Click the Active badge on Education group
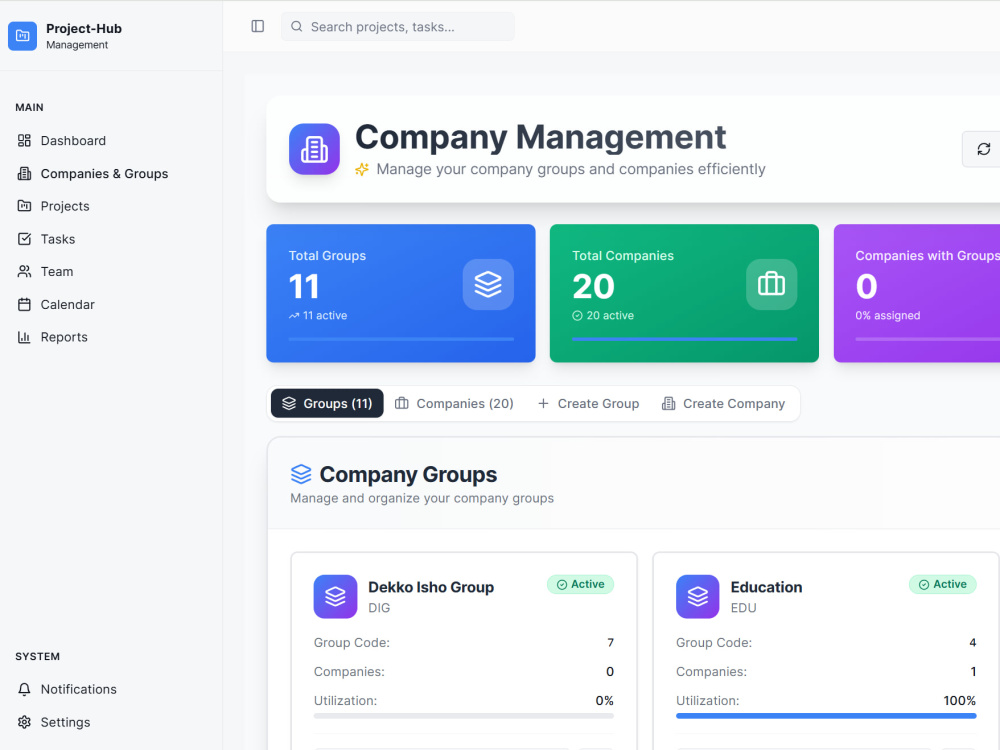1000x750 pixels. pyautogui.click(x=943, y=584)
